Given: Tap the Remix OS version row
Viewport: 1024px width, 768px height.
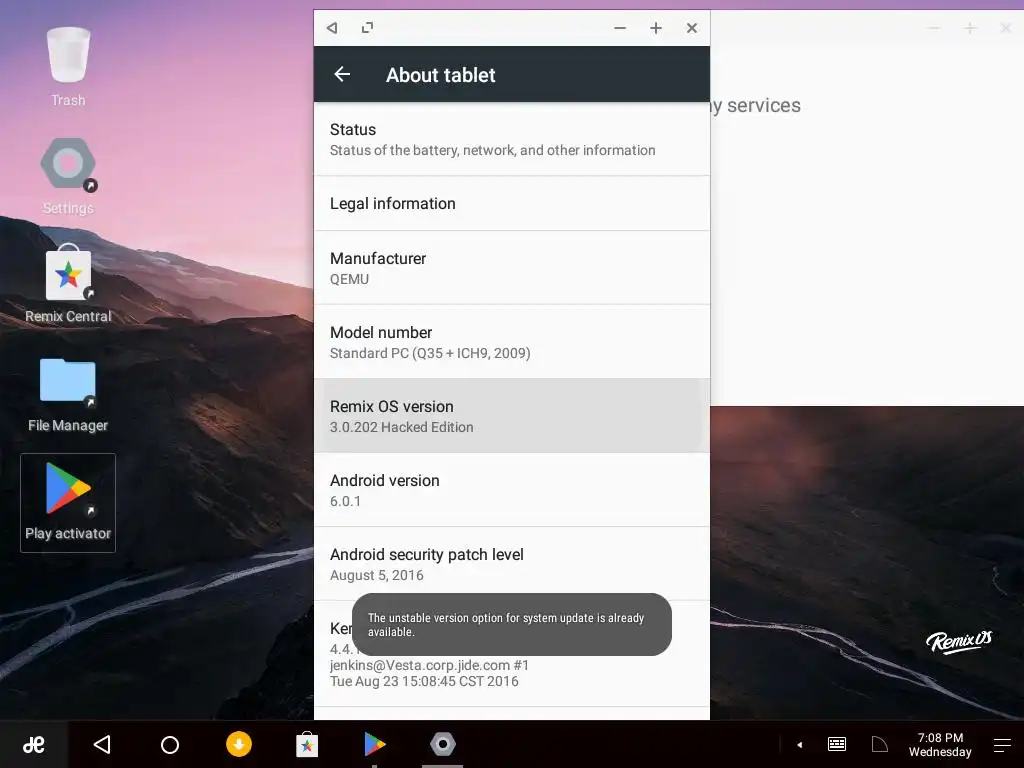Looking at the screenshot, I should (512, 415).
